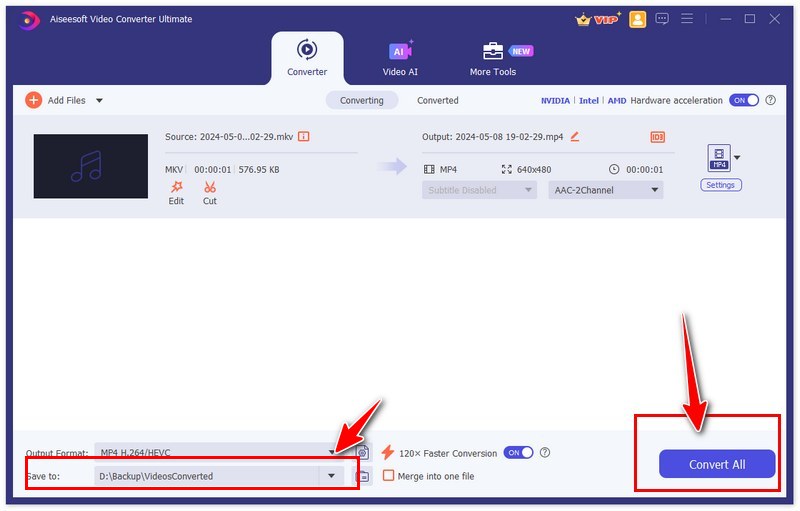Maximize the application window

[749, 19]
